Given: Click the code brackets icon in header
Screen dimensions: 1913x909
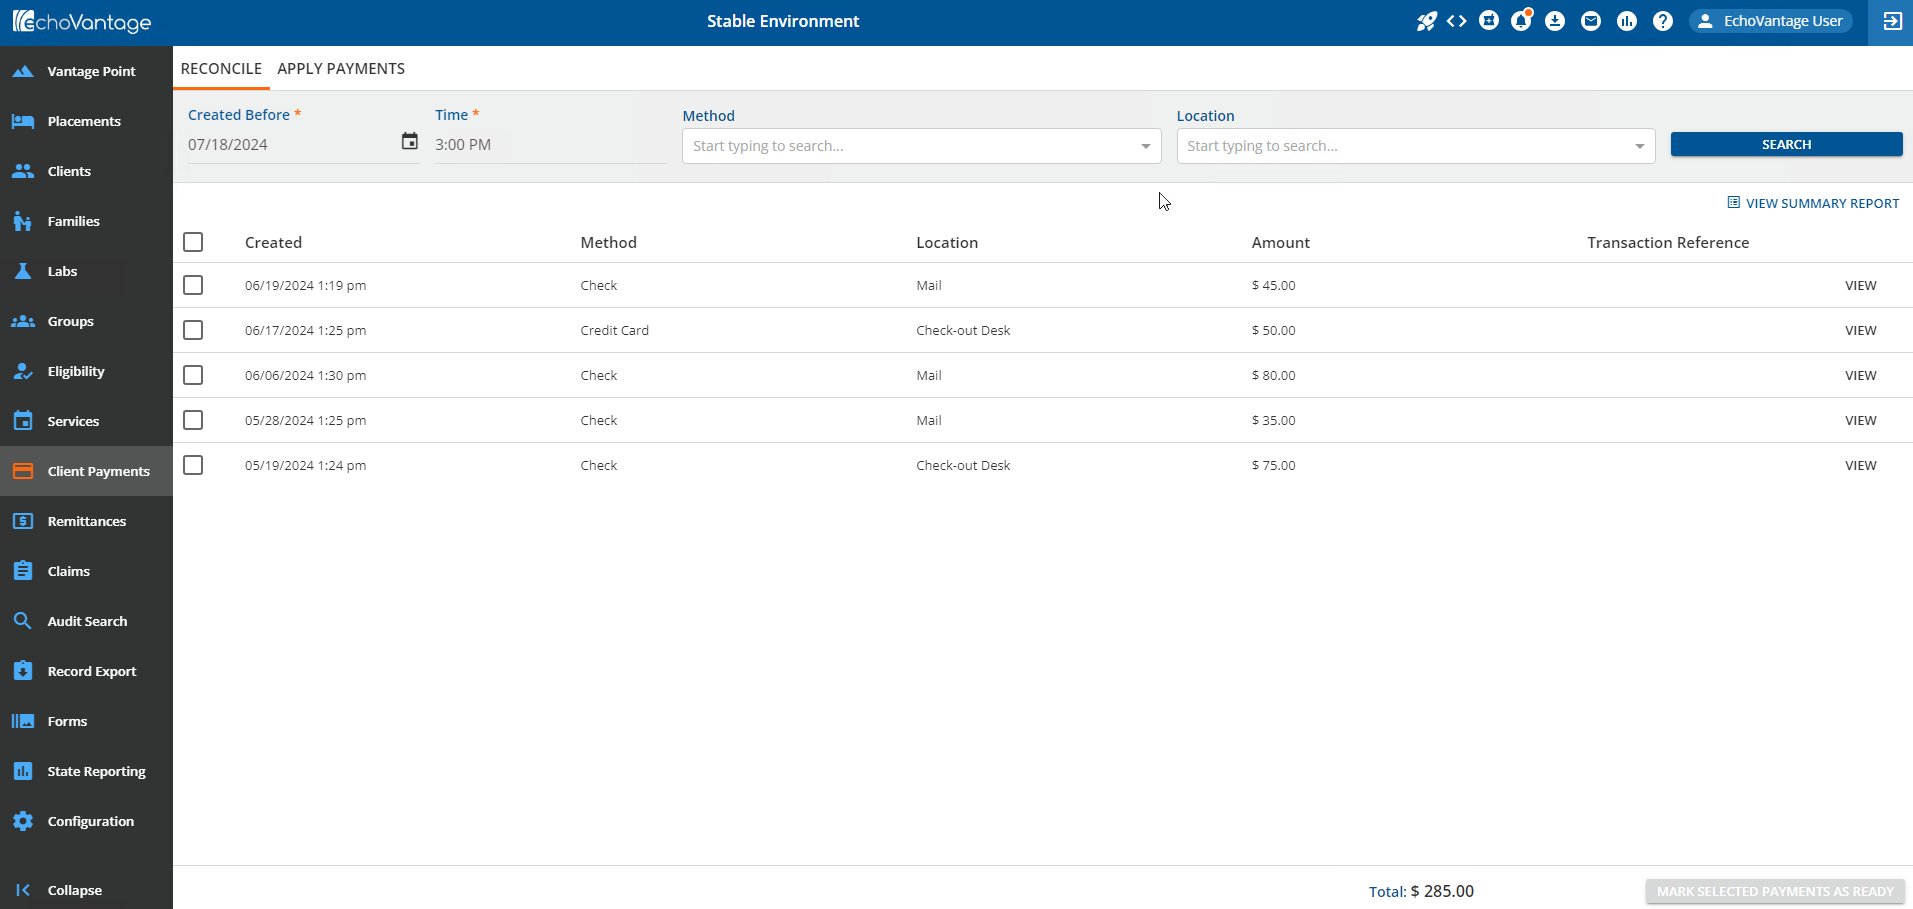Looking at the screenshot, I should click(x=1456, y=21).
